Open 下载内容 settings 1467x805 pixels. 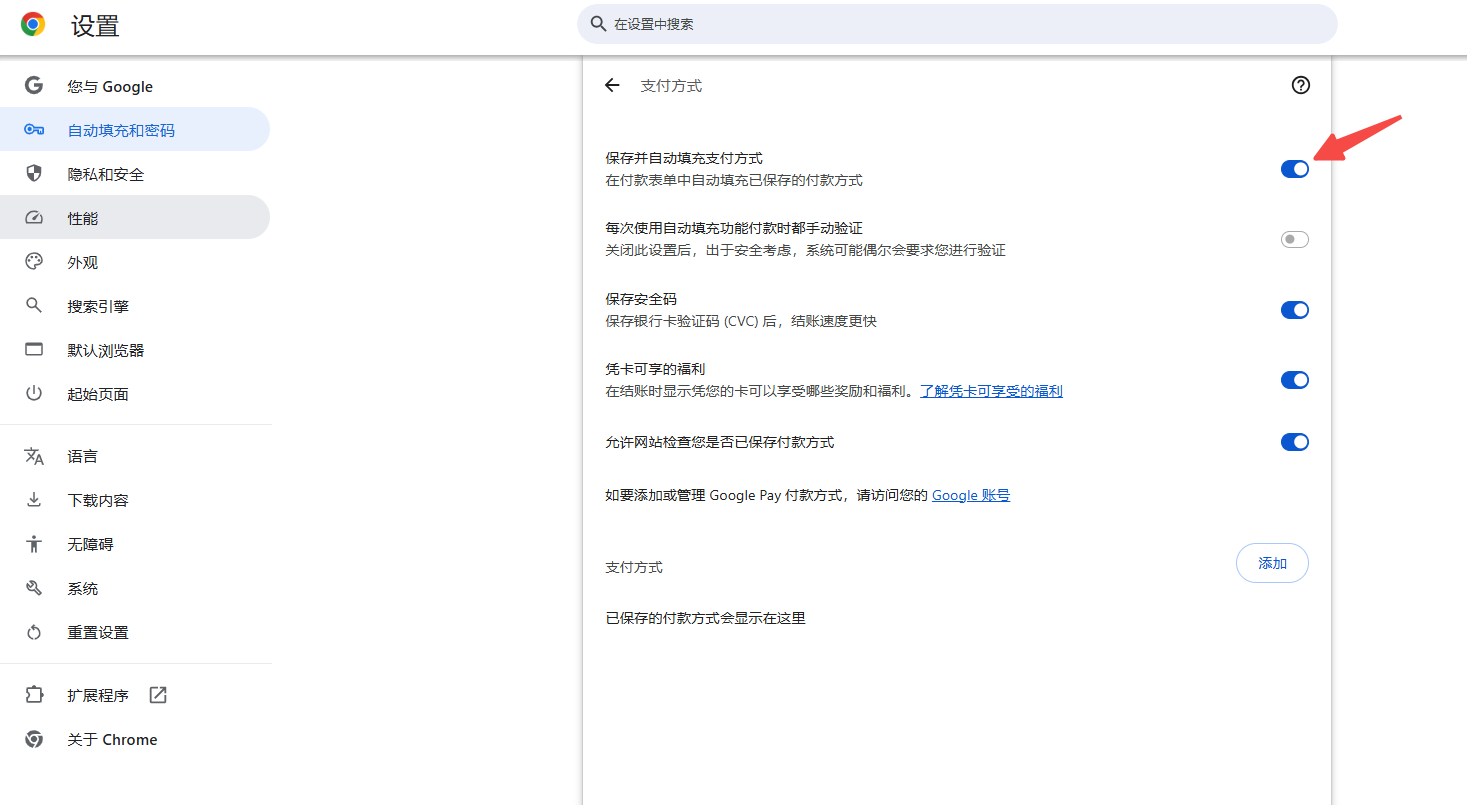tap(135, 500)
